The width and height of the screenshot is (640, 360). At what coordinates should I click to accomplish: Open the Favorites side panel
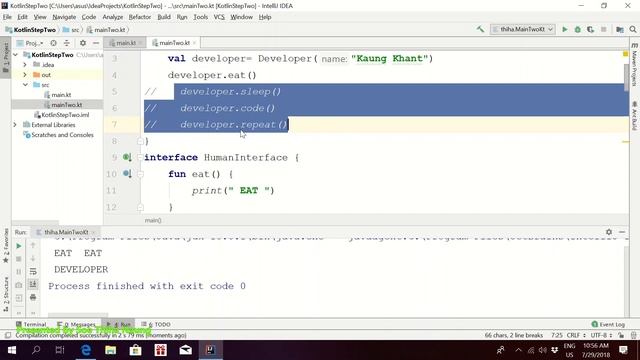tap(6, 246)
